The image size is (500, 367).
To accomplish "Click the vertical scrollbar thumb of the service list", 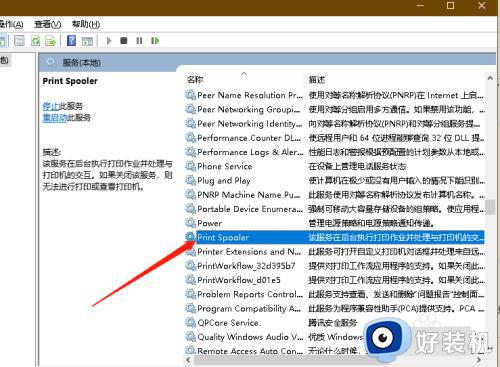I will (x=490, y=207).
